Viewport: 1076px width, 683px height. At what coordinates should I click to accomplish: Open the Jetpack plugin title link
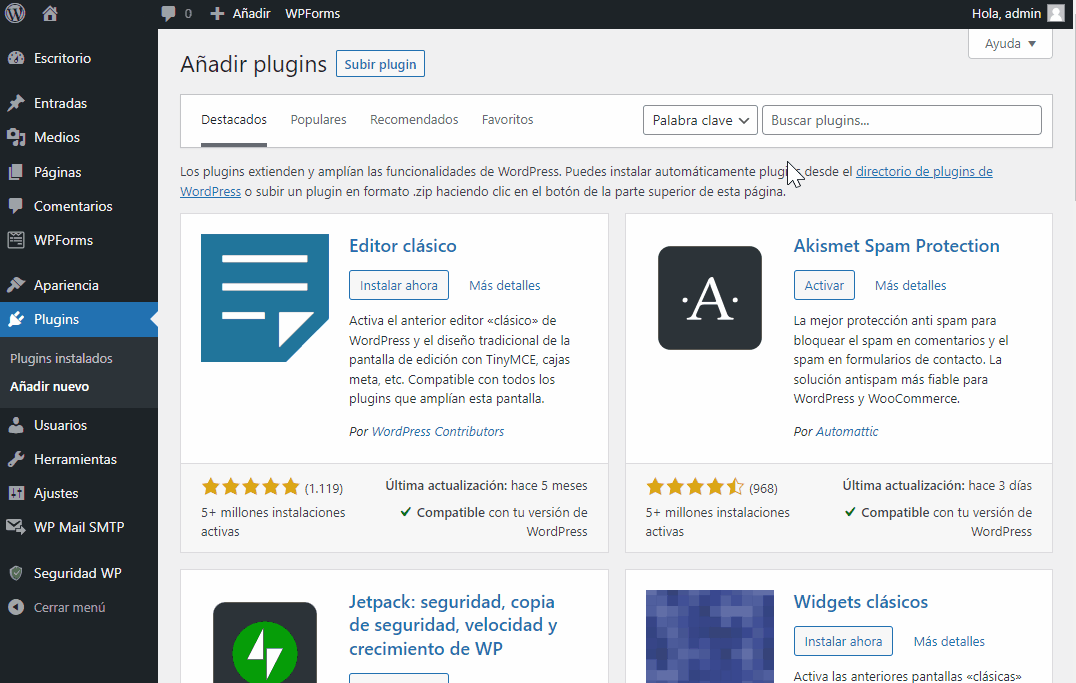tap(453, 625)
